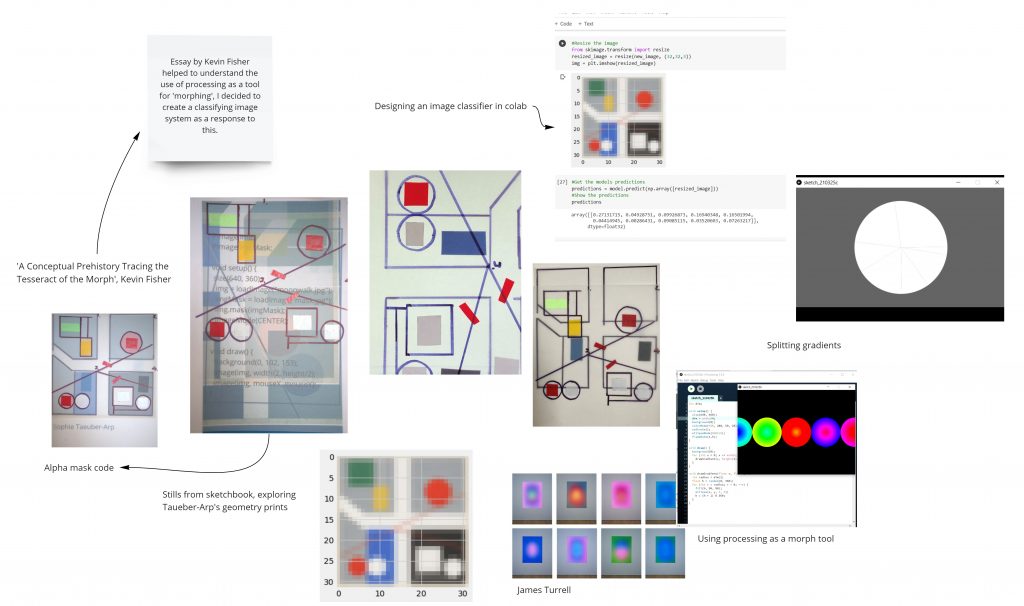
Task: Select the 'Alpha mask code' label
Action: pos(78,468)
